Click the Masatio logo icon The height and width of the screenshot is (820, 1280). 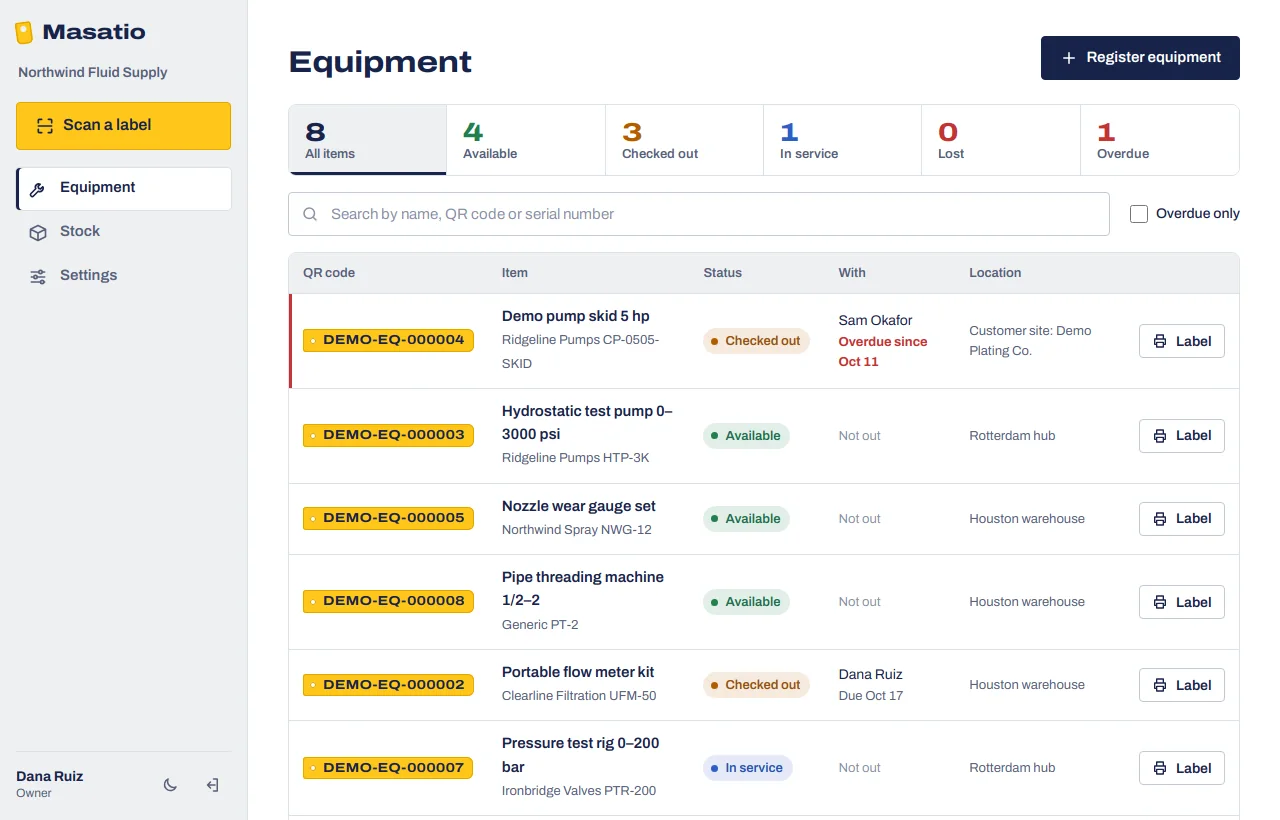click(x=24, y=33)
